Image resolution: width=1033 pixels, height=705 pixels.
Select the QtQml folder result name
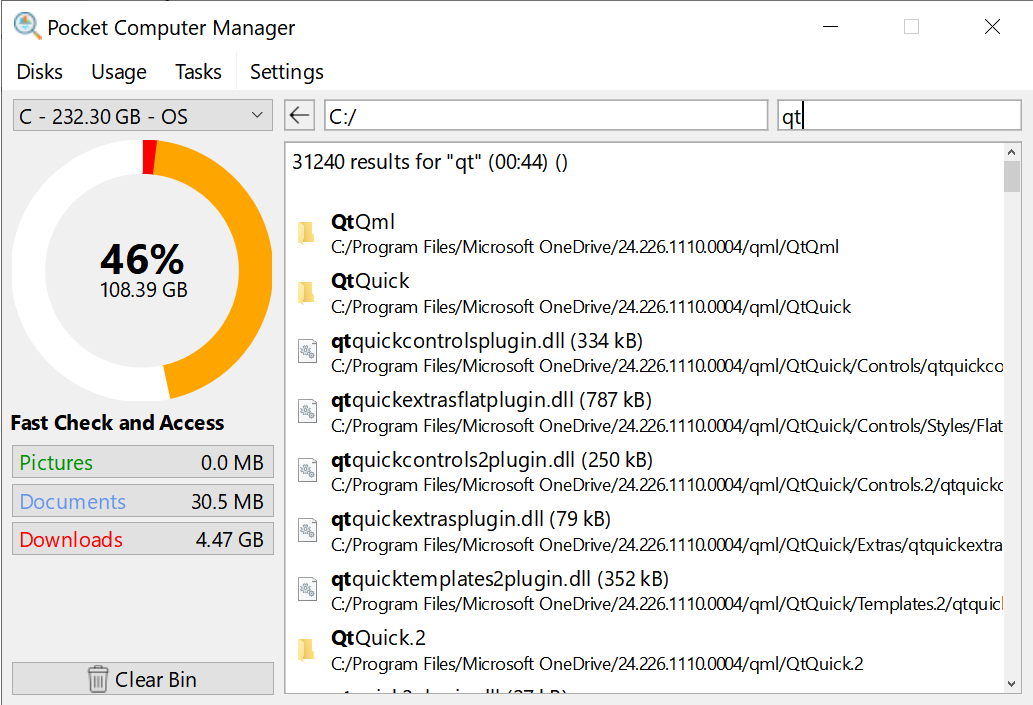coord(362,222)
